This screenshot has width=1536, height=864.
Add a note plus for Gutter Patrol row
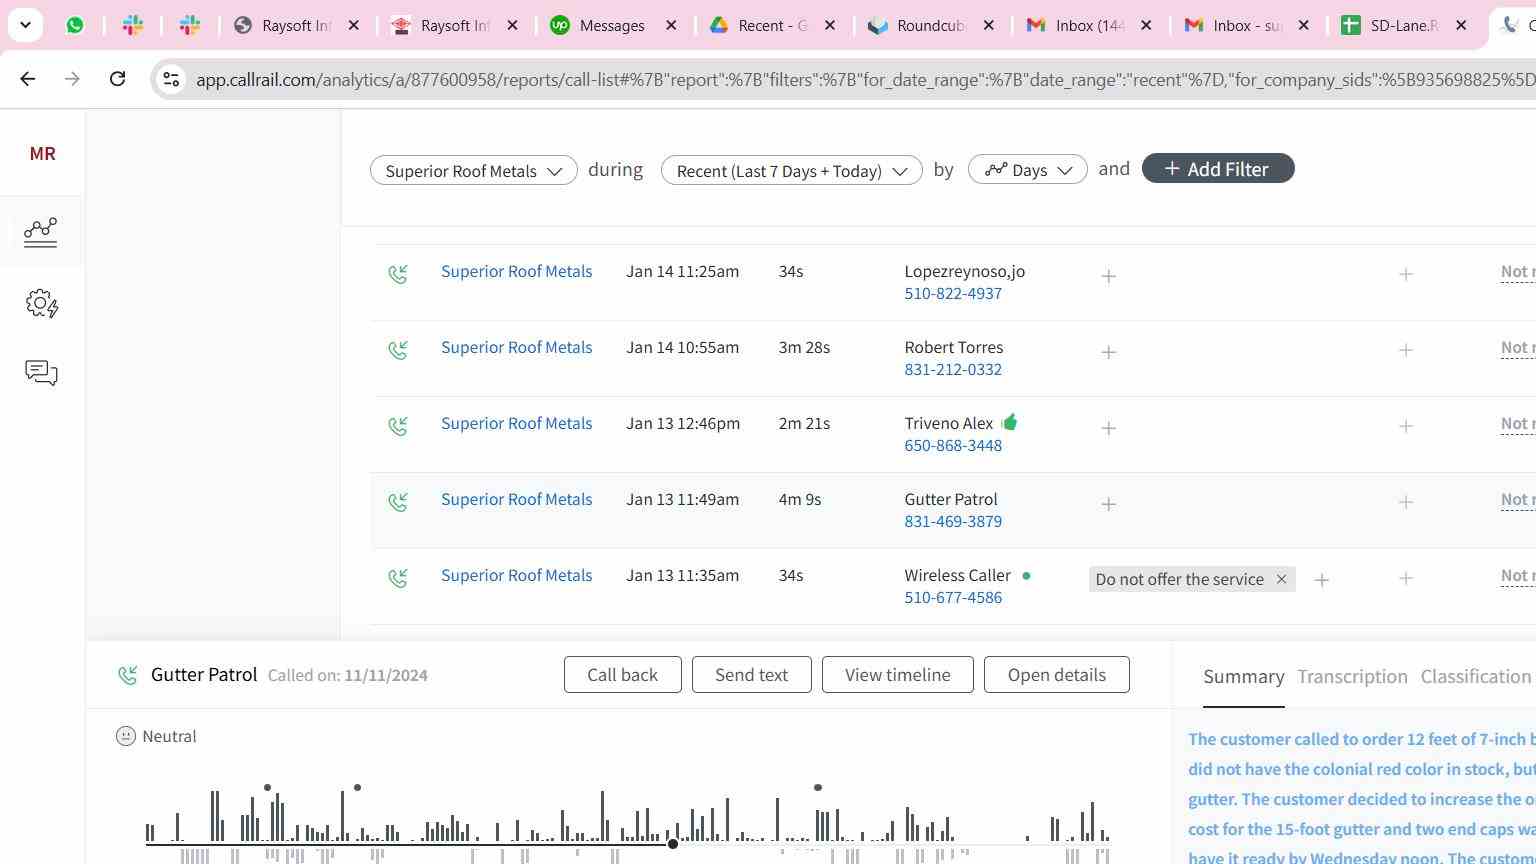[1405, 502]
